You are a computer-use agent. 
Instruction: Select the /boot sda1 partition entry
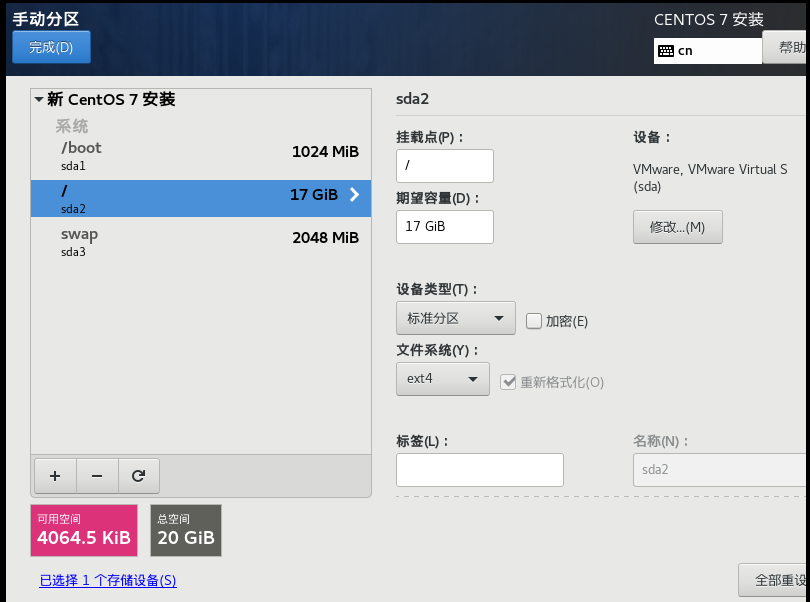[x=201, y=156]
